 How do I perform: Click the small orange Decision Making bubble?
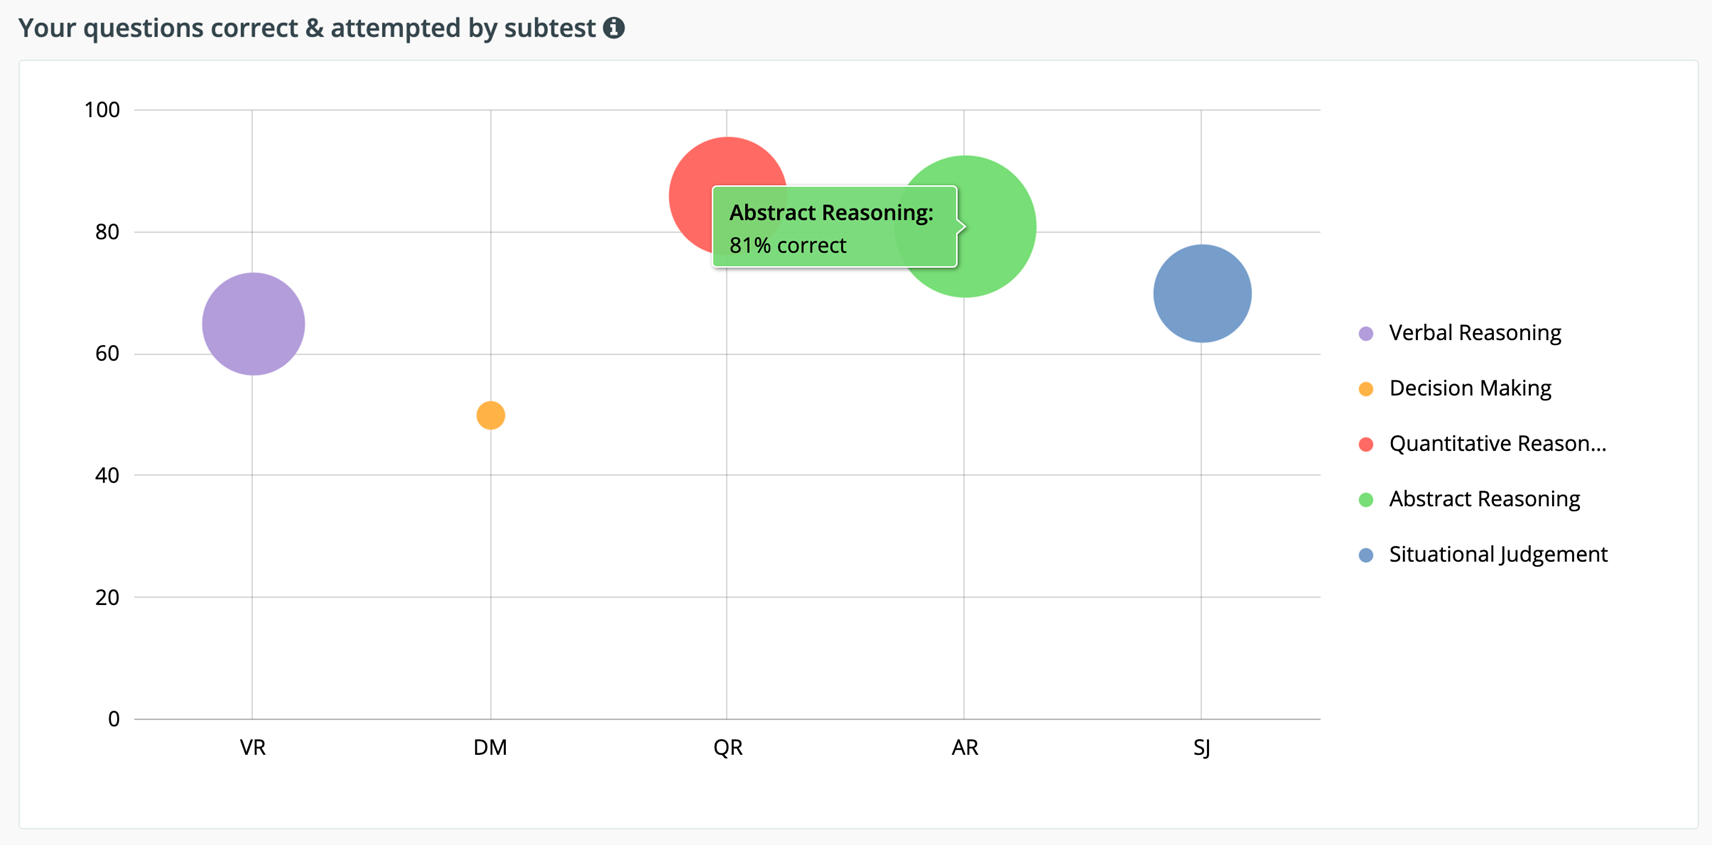click(490, 415)
